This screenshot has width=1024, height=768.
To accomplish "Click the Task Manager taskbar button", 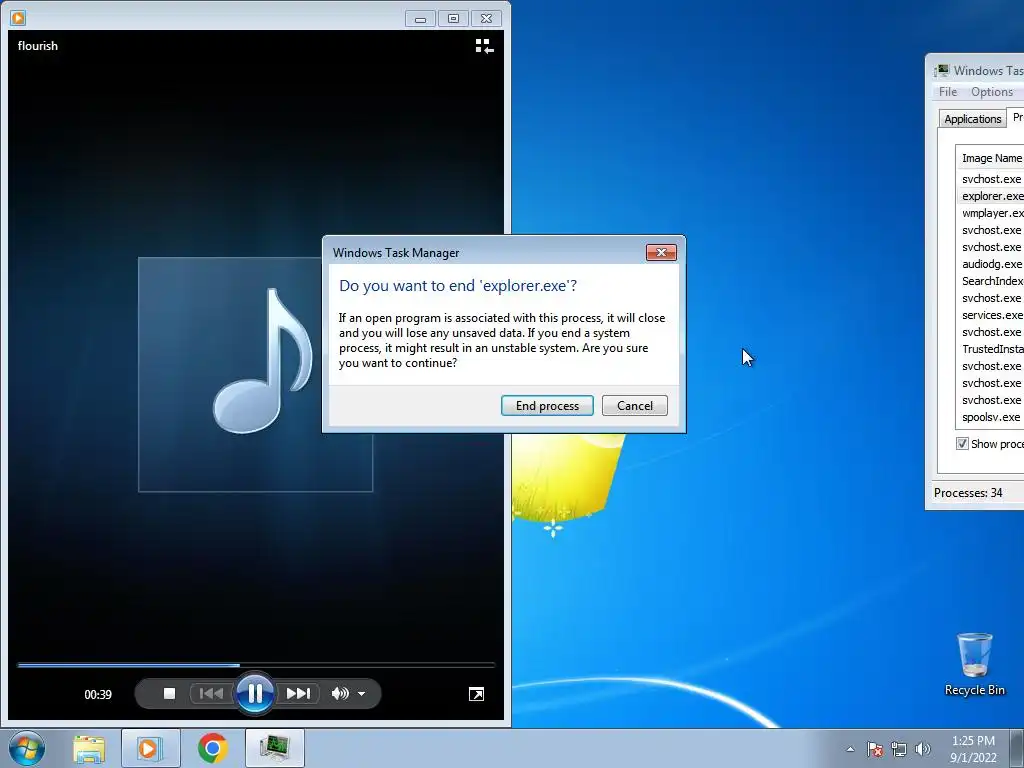I will pyautogui.click(x=275, y=748).
